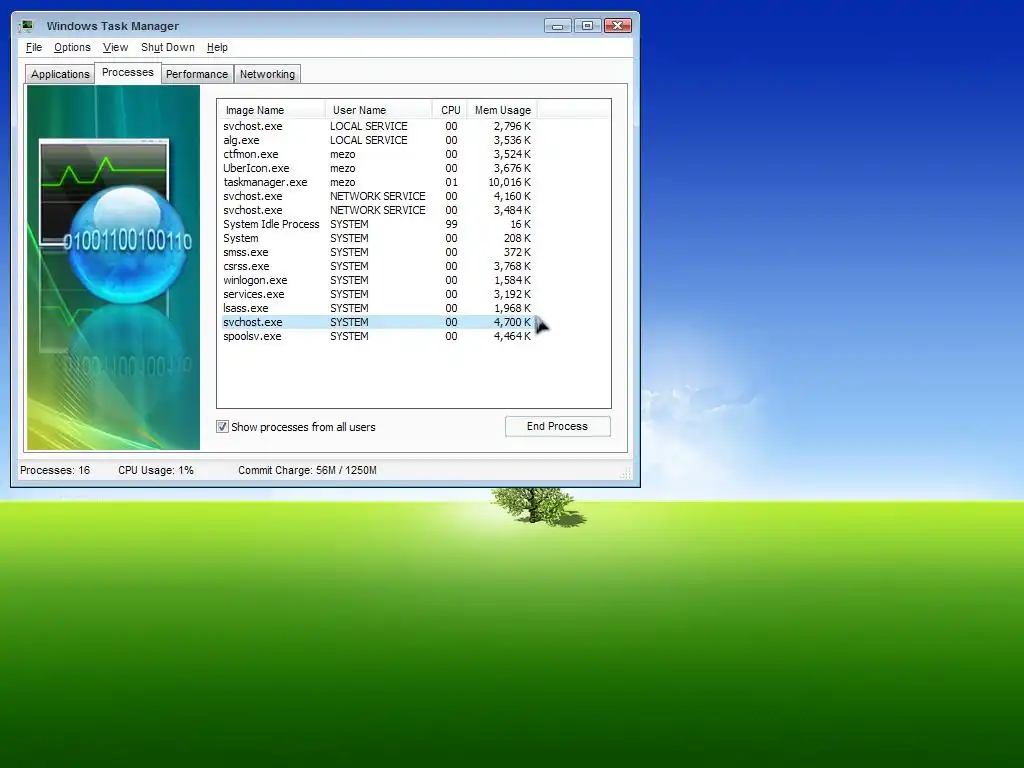Image resolution: width=1024 pixels, height=768 pixels.
Task: Open the Shut Down menu
Action: (x=168, y=47)
